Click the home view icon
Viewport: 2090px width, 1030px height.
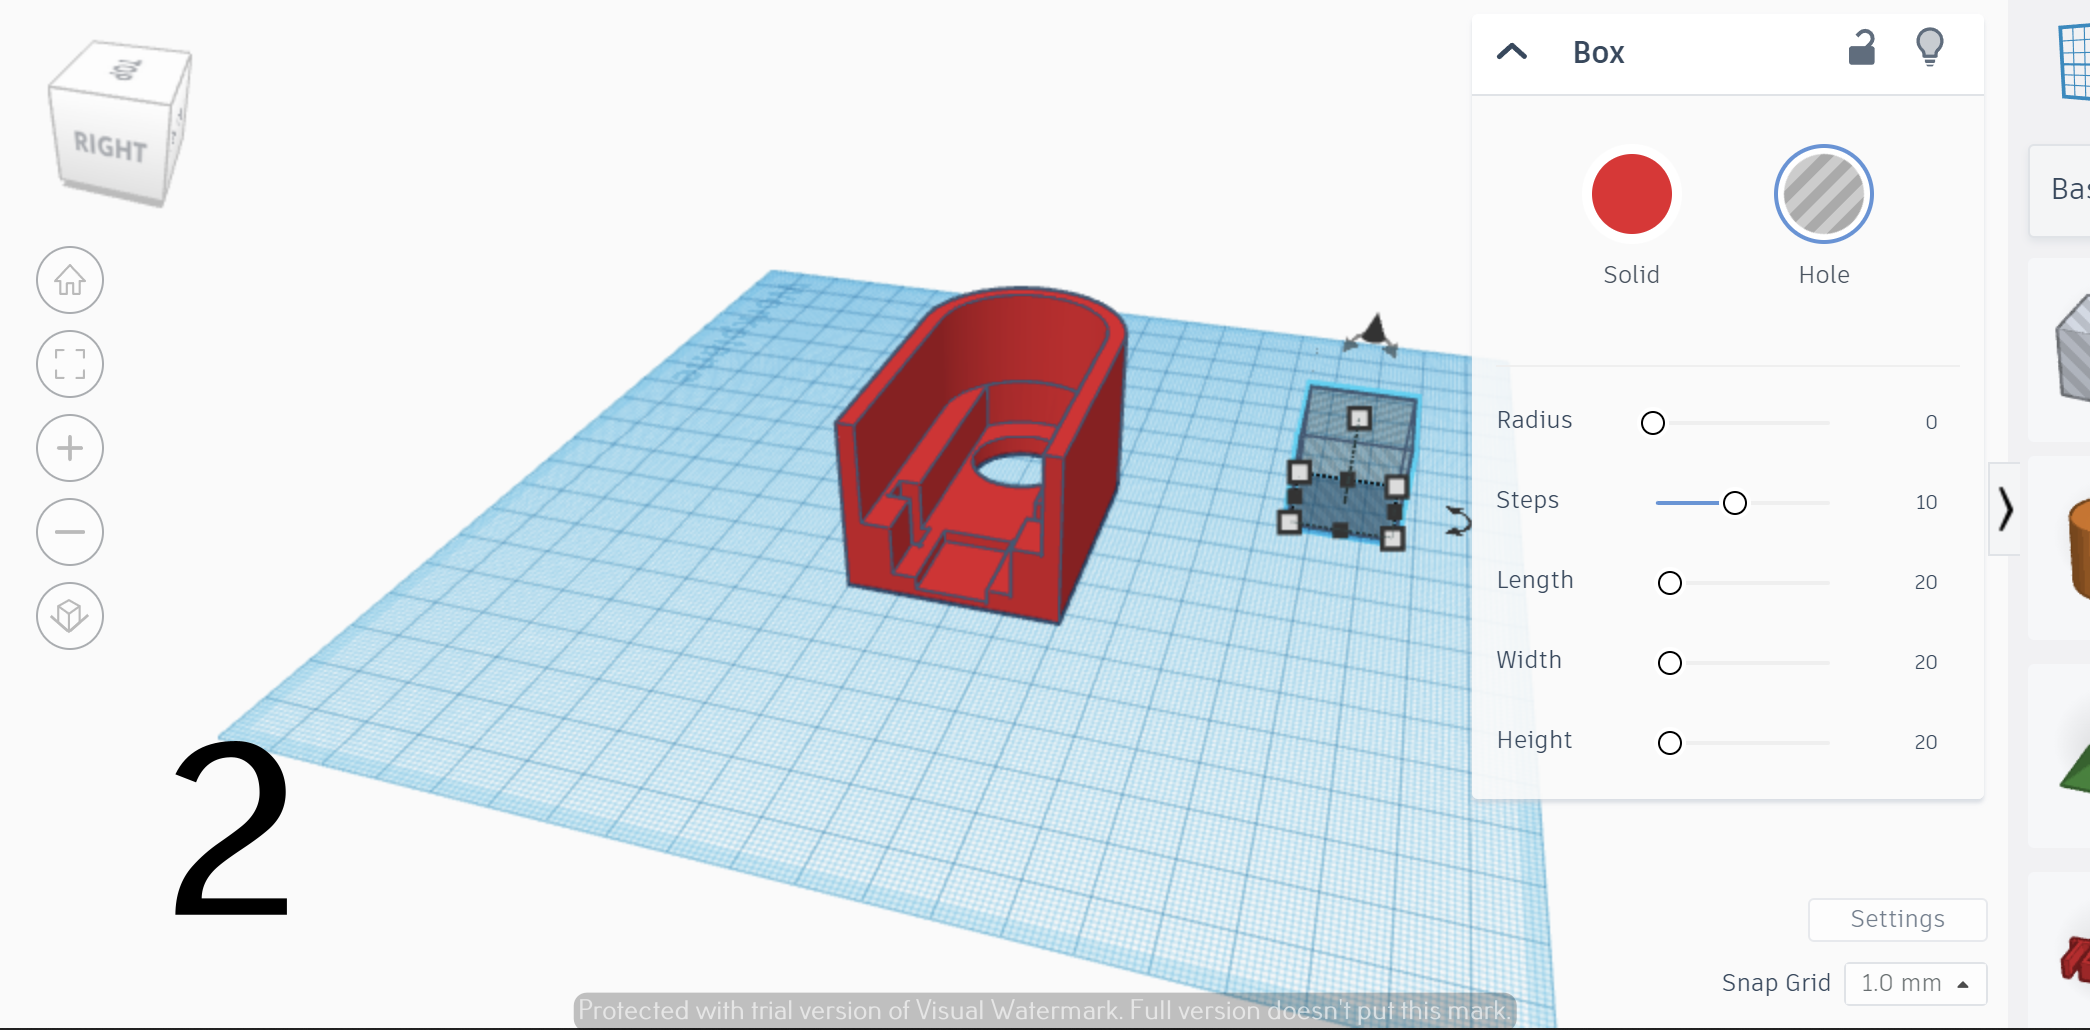(x=69, y=280)
